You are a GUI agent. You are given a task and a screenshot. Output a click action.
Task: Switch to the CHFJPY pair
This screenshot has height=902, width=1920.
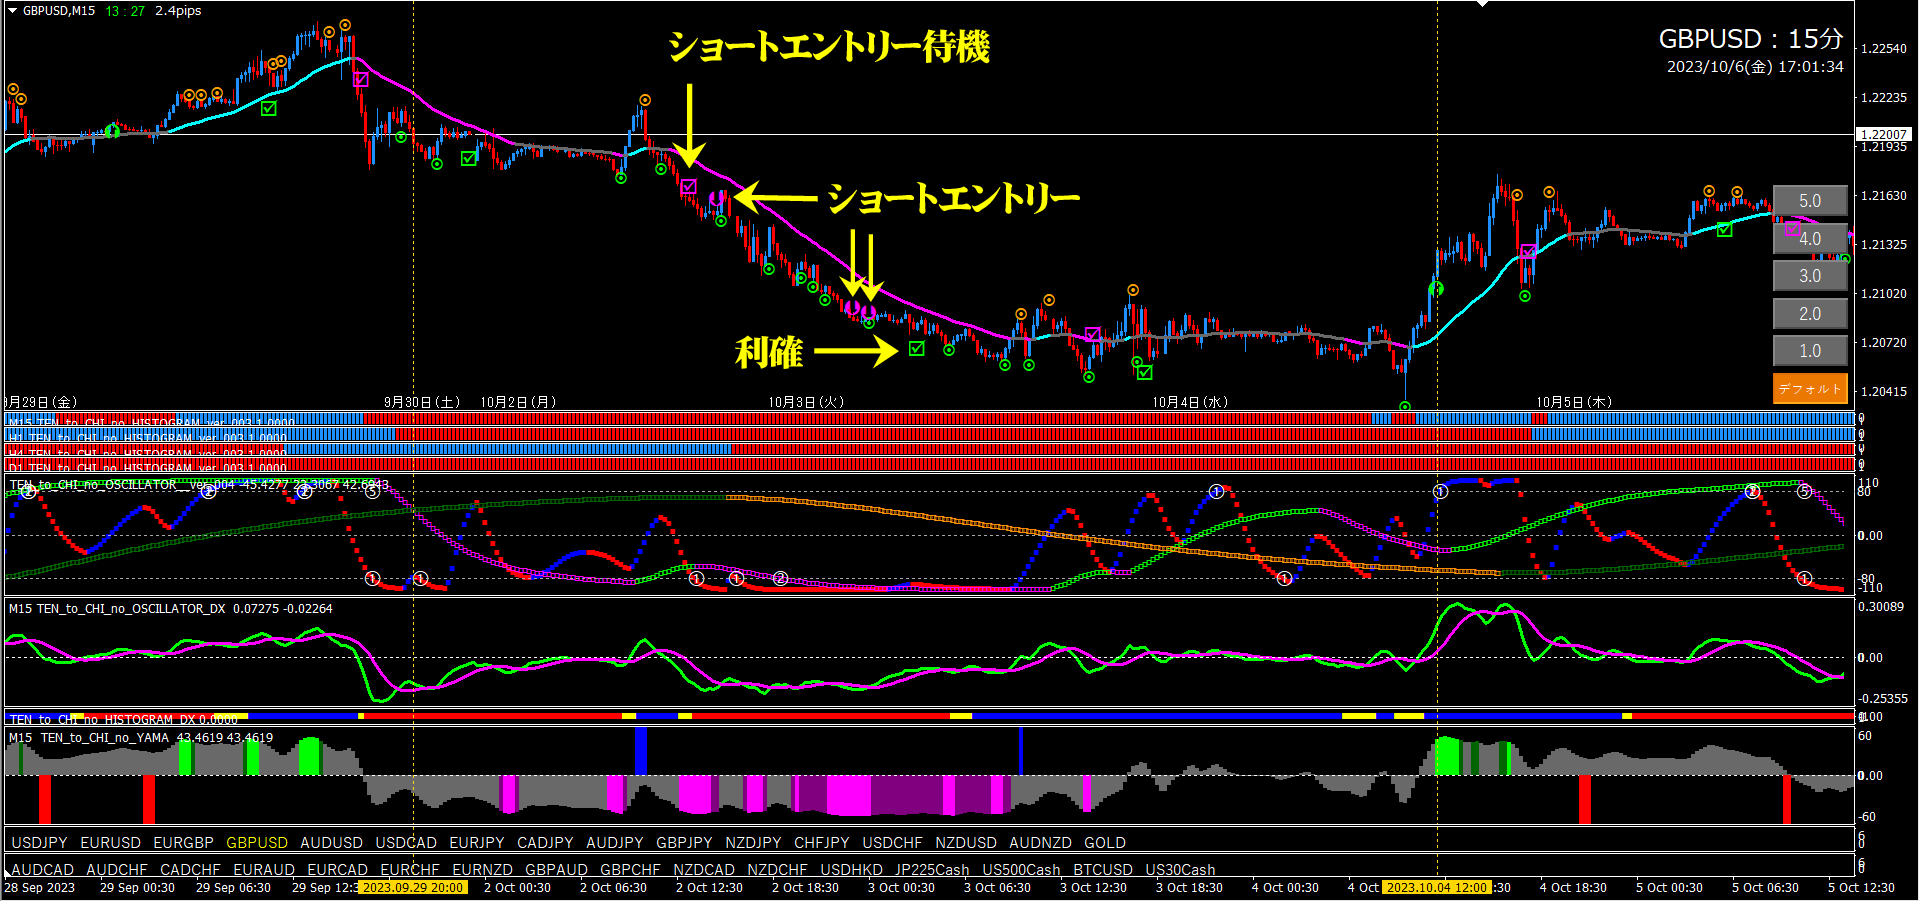[822, 843]
